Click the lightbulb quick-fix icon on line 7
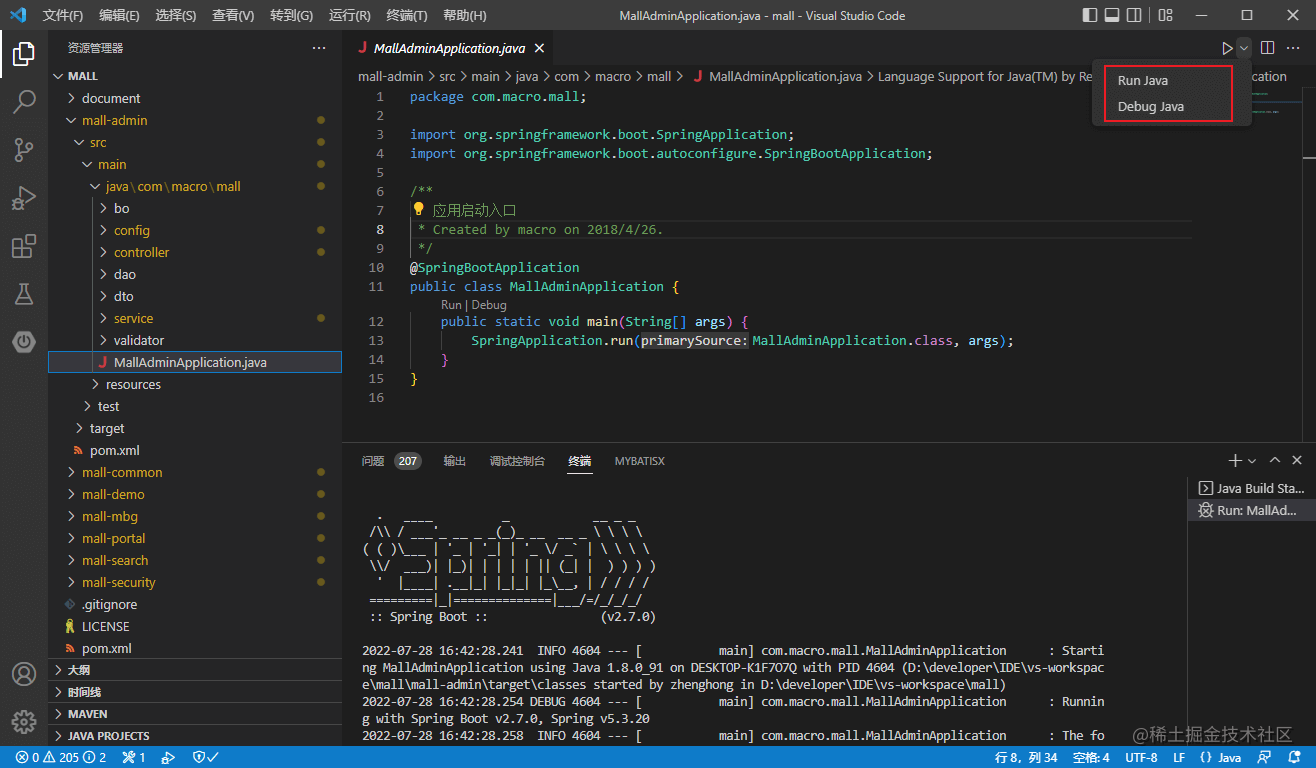The height and width of the screenshot is (768, 1316). [x=419, y=210]
